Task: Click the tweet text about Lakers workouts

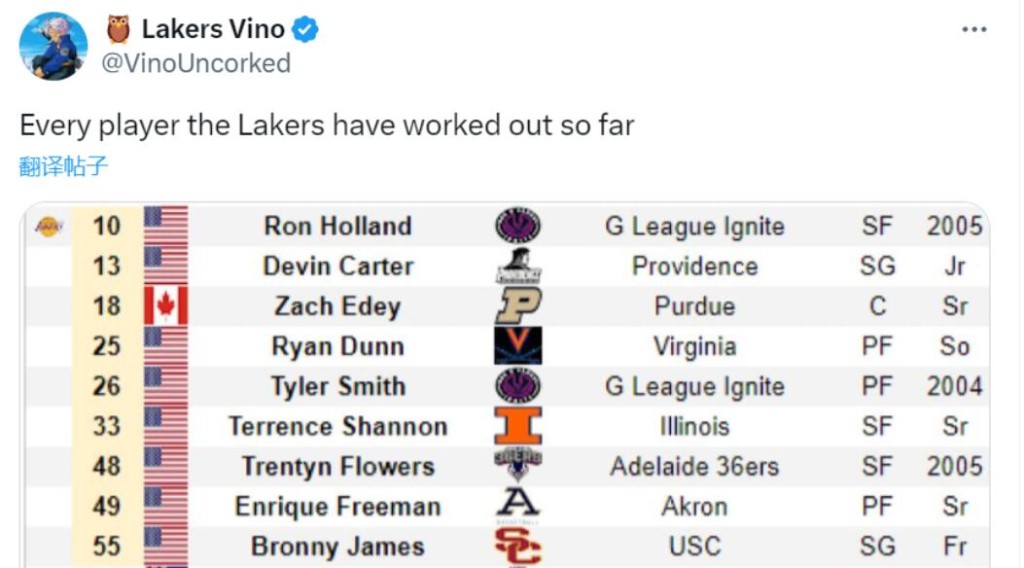Action: click(327, 126)
